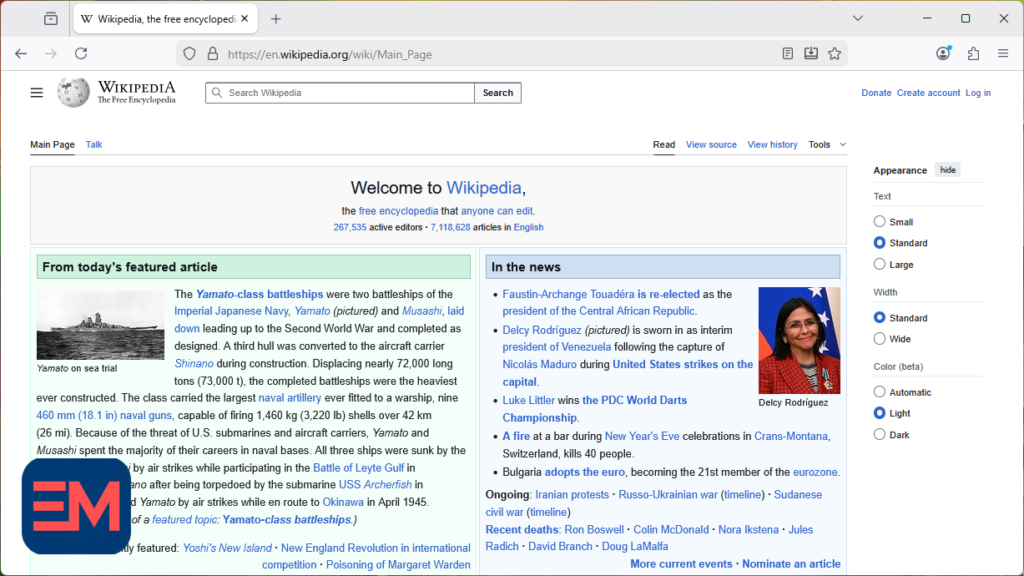
Task: View site security via the padlock icon
Action: click(213, 54)
